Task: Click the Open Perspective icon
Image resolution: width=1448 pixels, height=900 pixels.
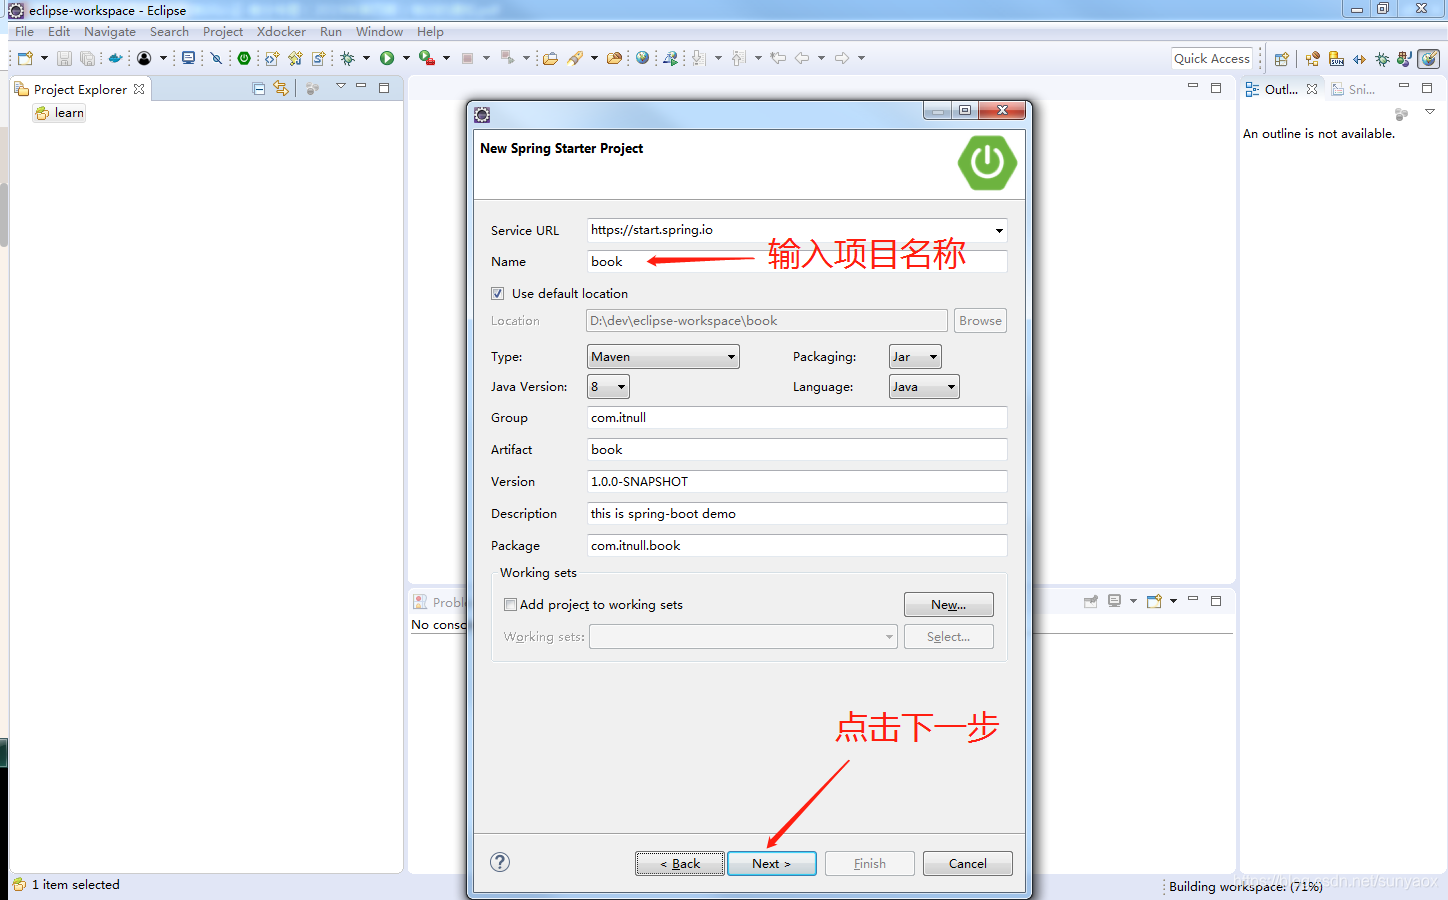Action: (x=1282, y=59)
